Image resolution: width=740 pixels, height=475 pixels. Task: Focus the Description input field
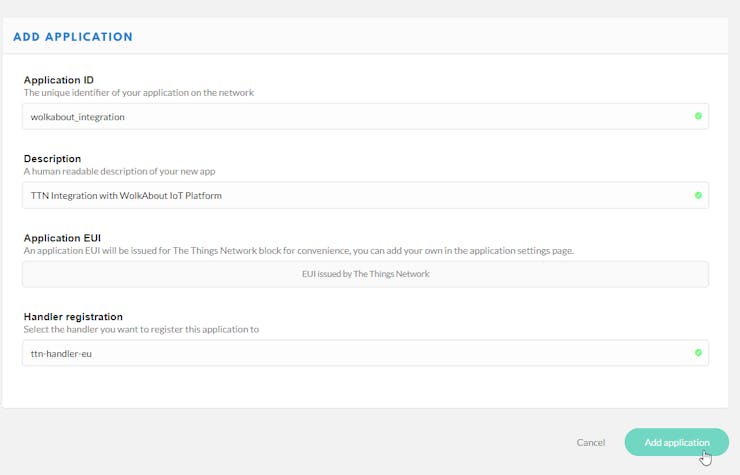365,195
